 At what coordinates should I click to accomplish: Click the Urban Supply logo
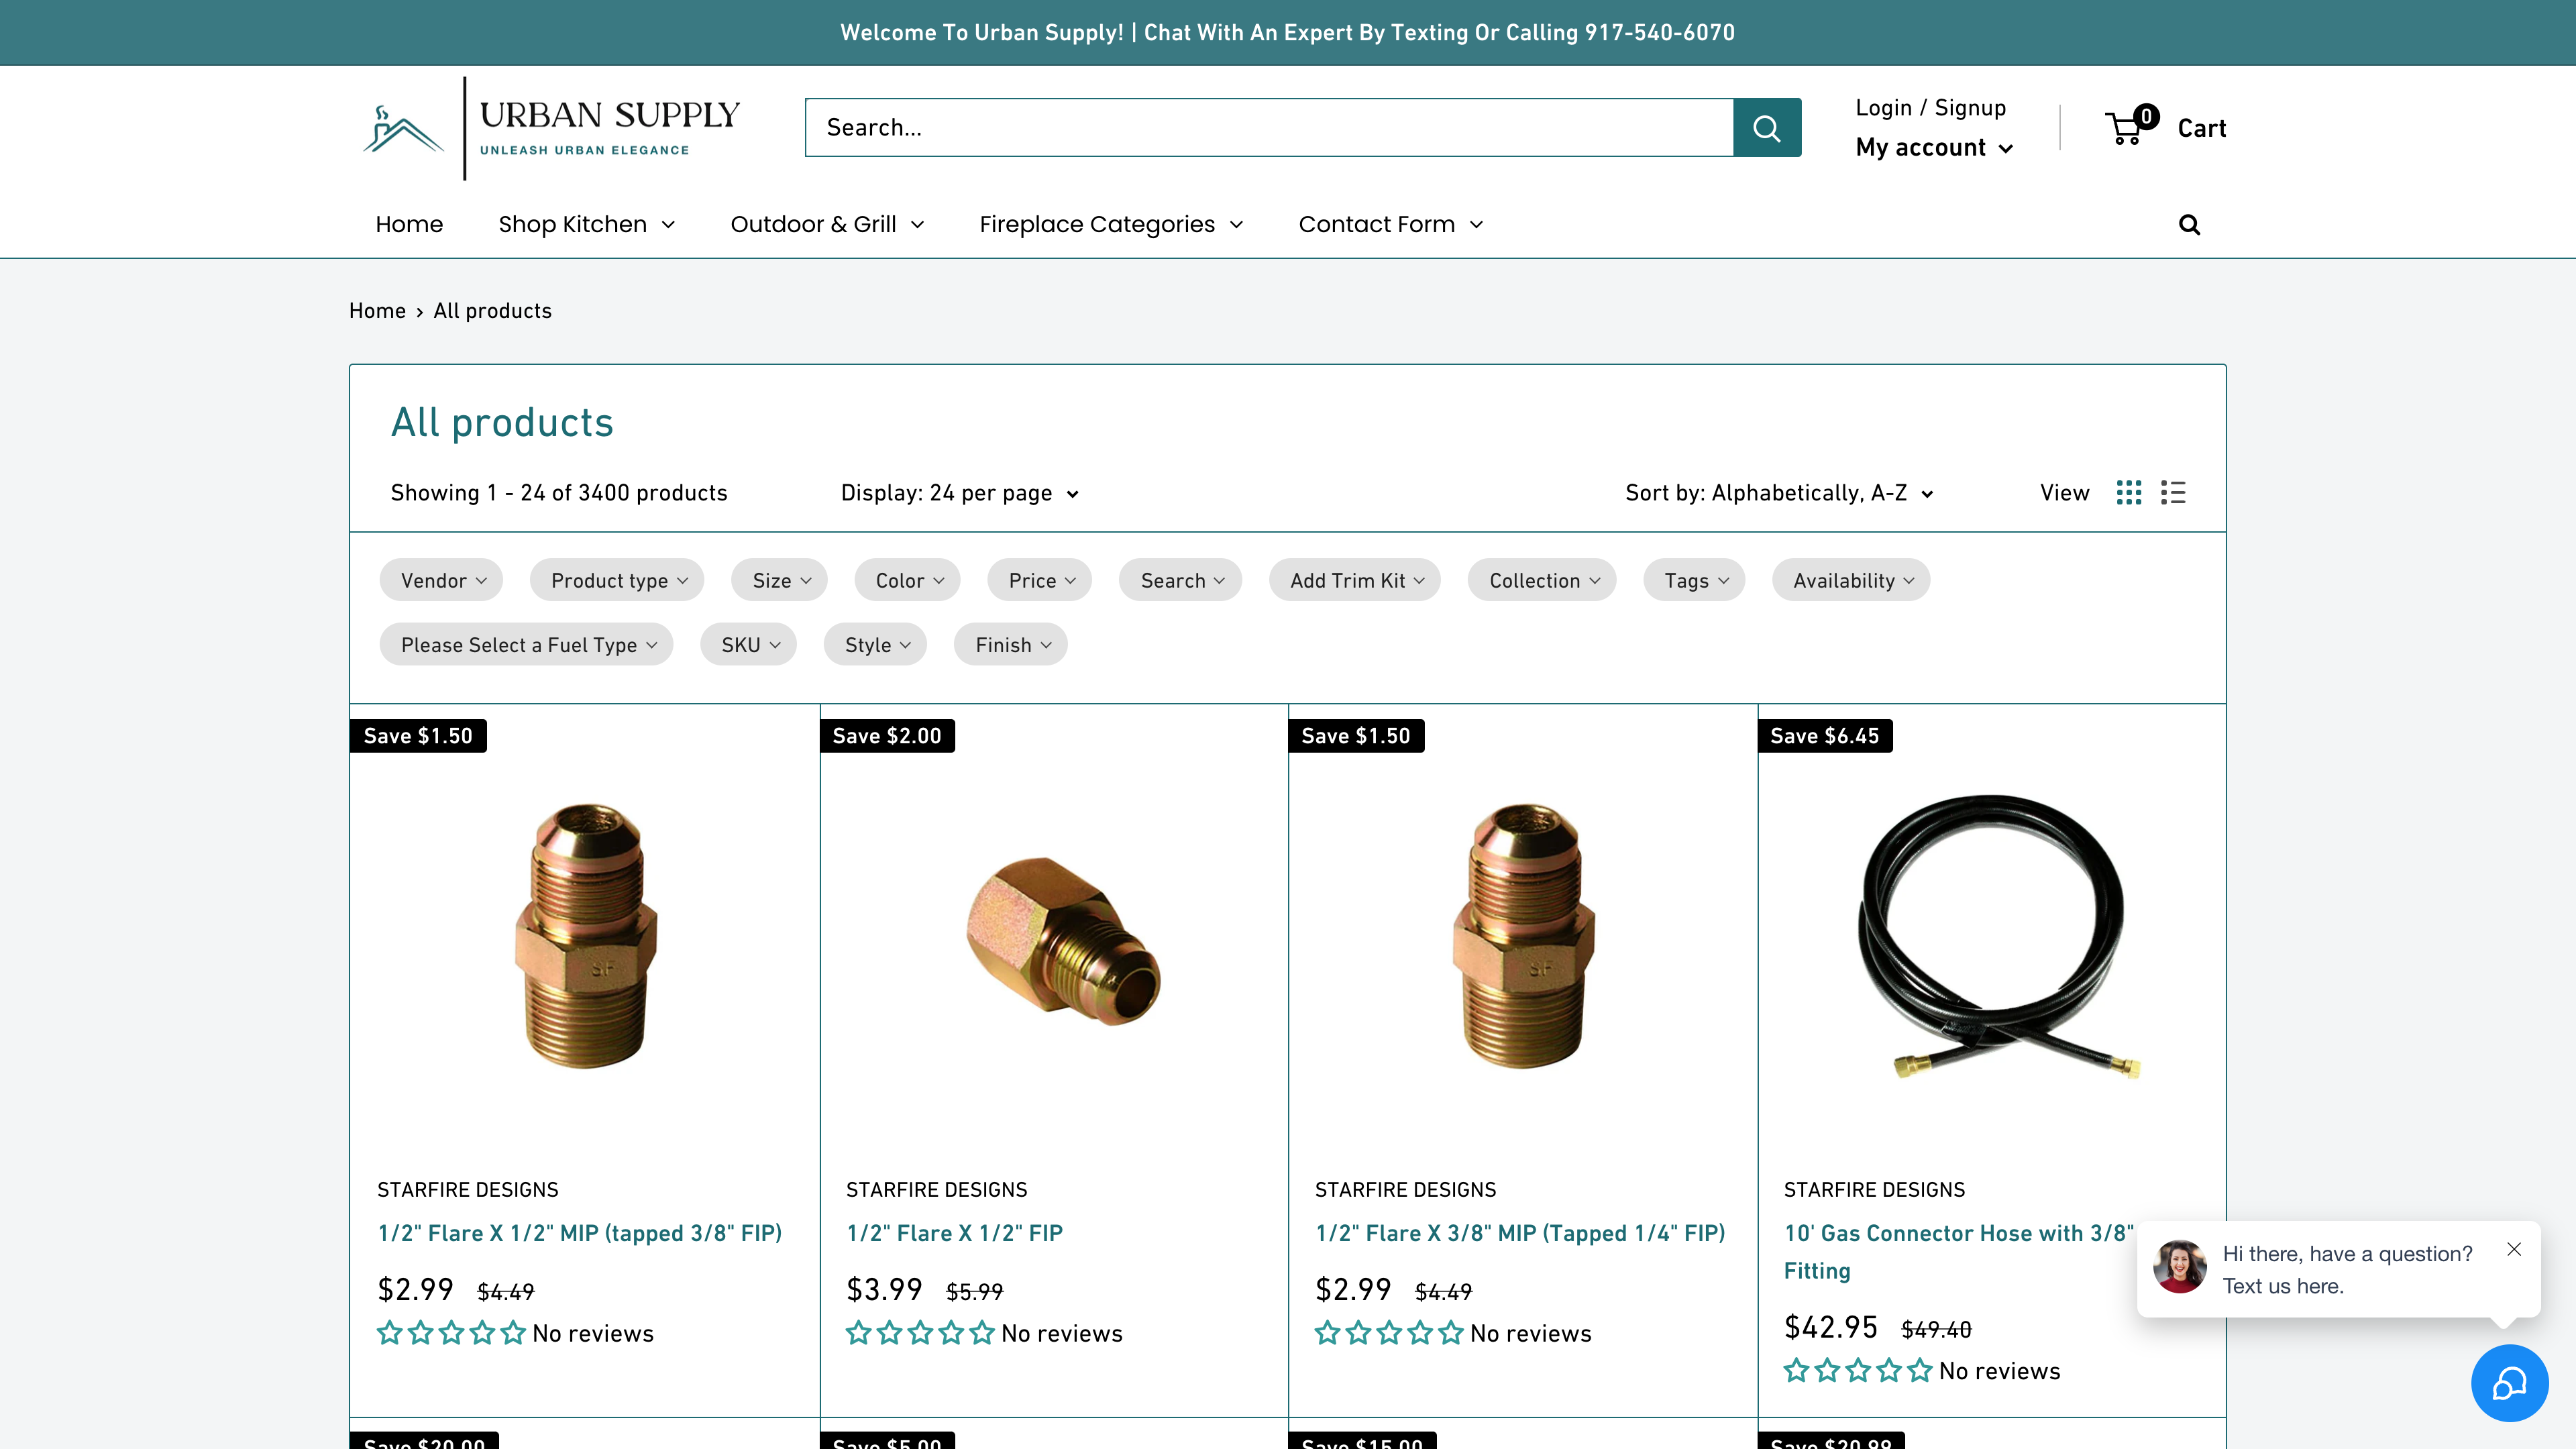(x=551, y=128)
